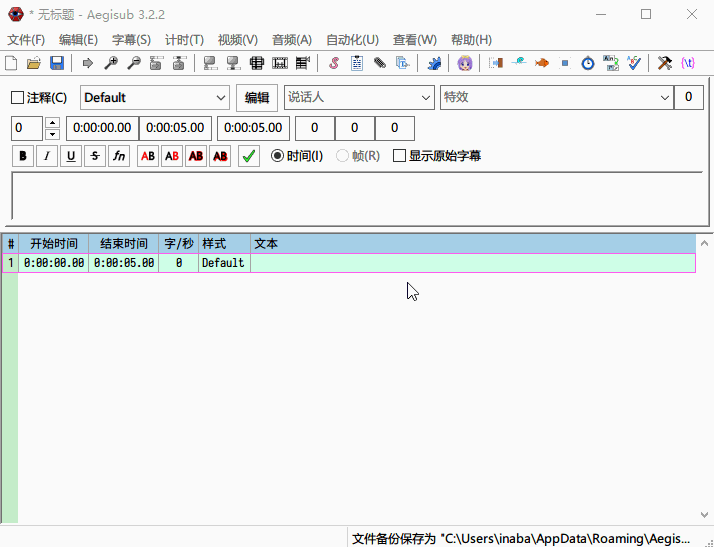Click the Jump To arrow icon
714x547 pixels.
(x=87, y=63)
